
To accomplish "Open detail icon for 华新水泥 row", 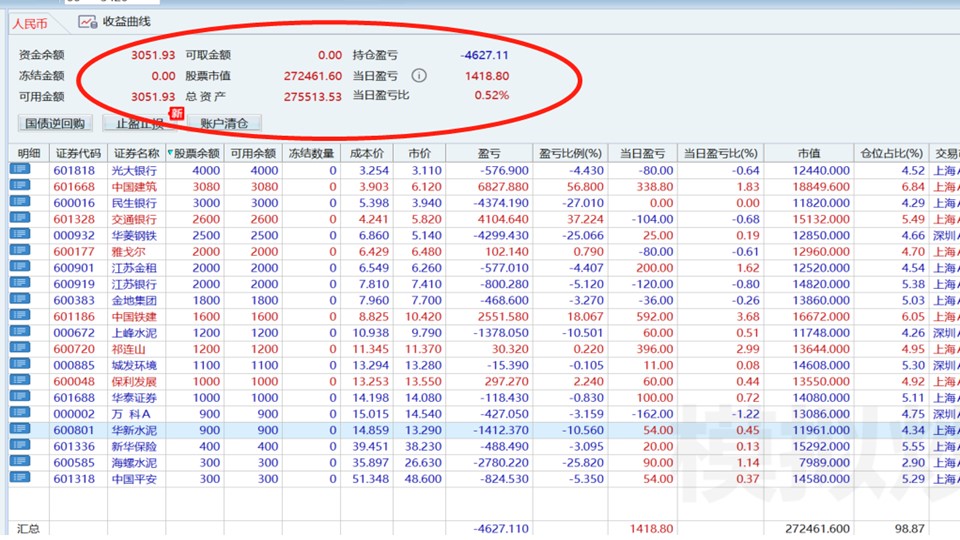I will click(20, 430).
